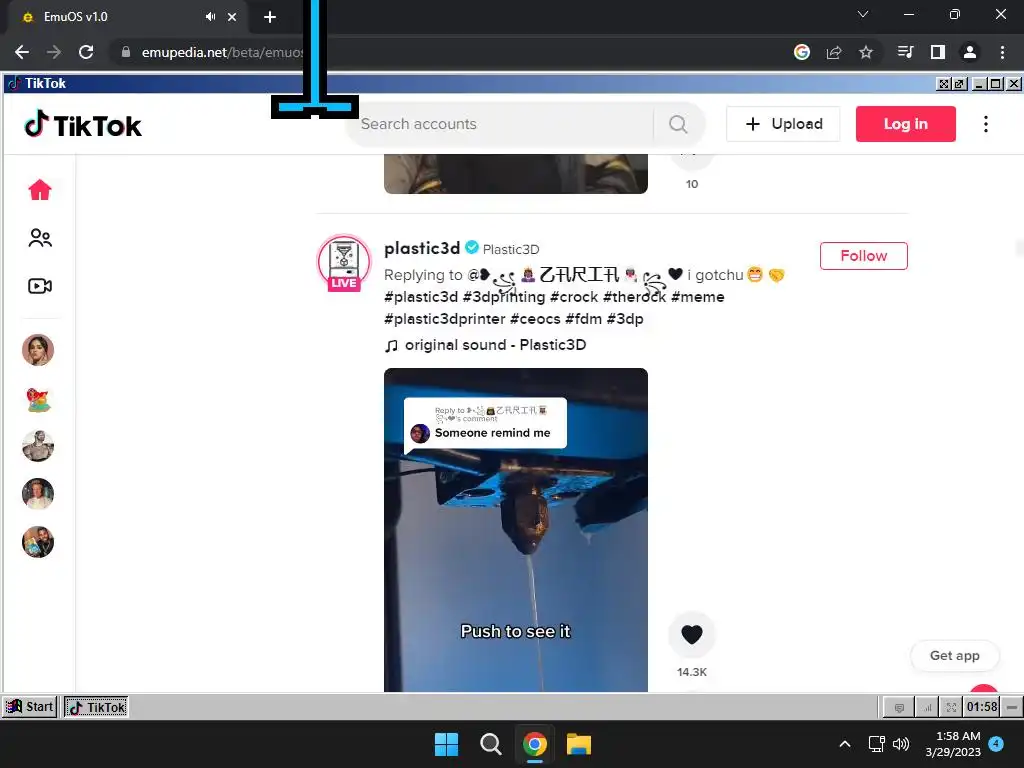Open the #plastic3d hashtag
Viewport: 1024px width, 768px height.
421,297
